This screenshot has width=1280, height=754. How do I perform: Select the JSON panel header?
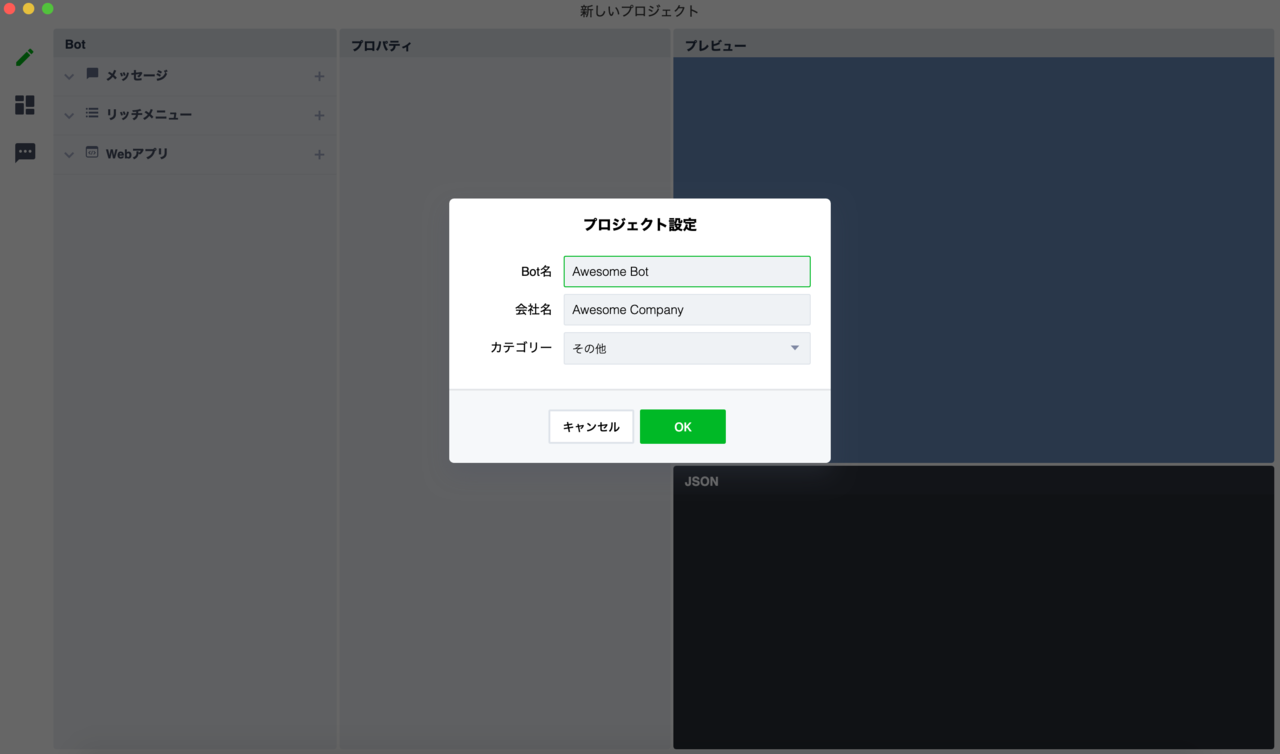(x=702, y=481)
